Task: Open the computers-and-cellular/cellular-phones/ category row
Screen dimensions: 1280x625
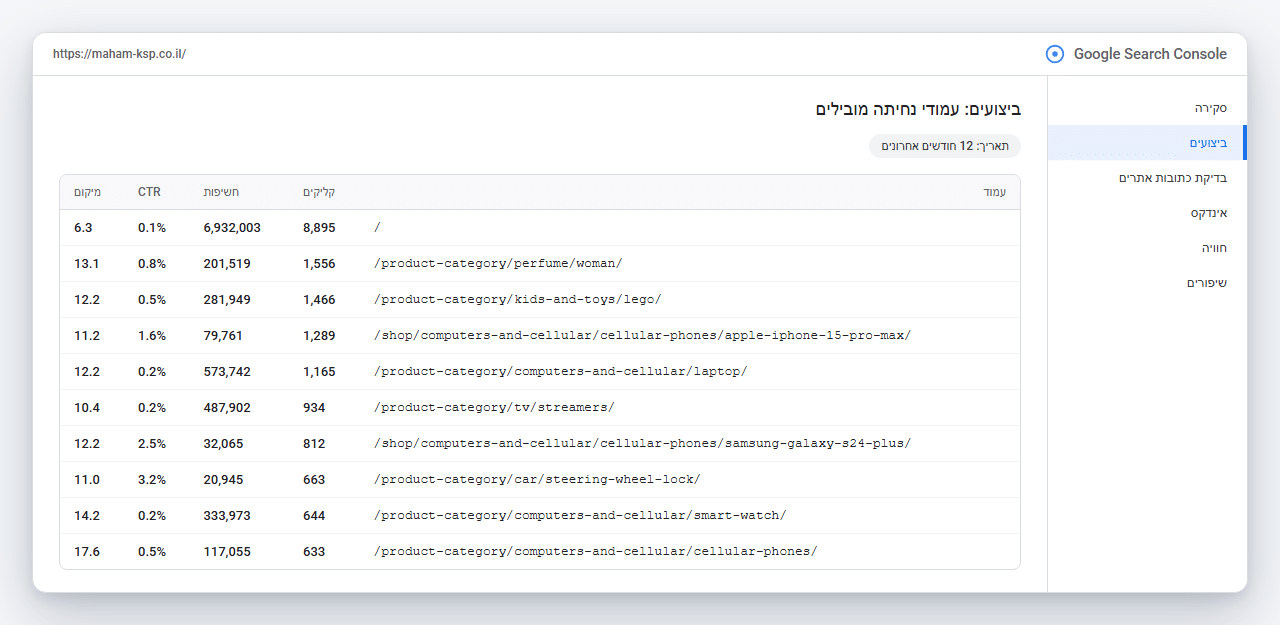Action: pyautogui.click(x=540, y=552)
